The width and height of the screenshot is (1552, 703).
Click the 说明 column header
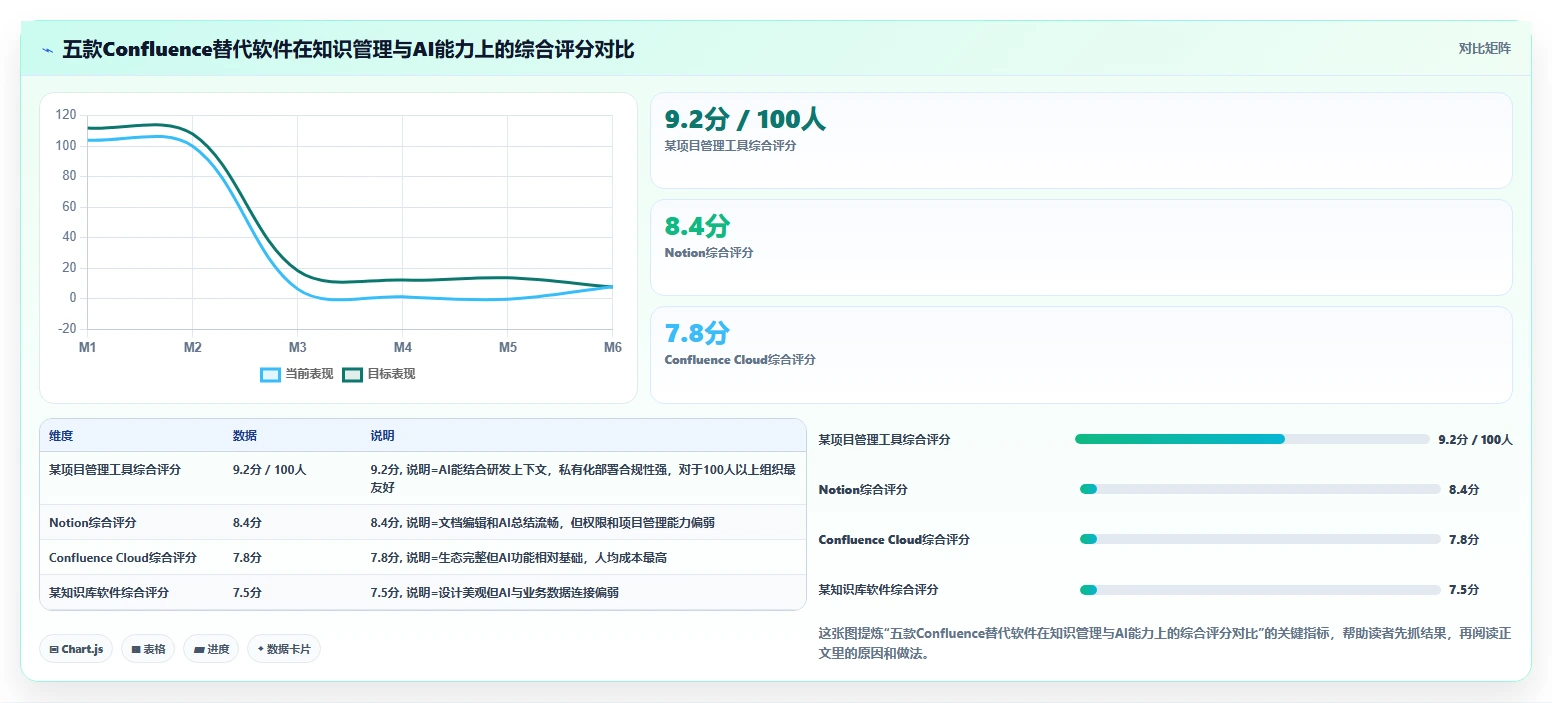[x=382, y=436]
